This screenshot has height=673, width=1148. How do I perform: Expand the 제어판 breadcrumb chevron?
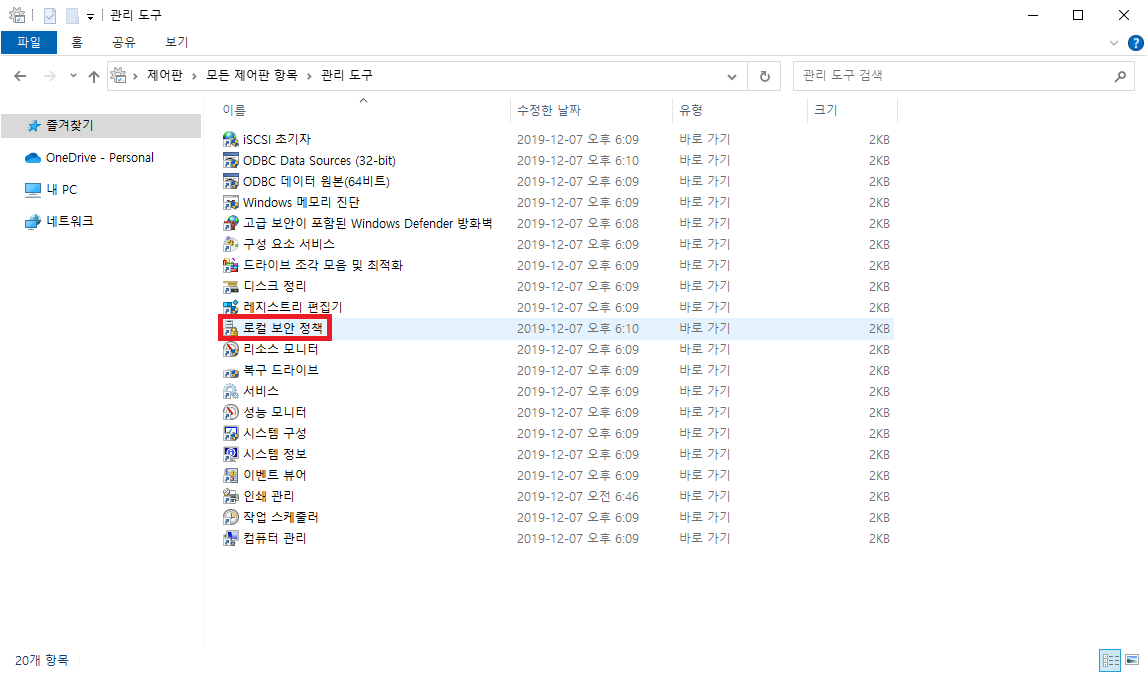click(194, 75)
